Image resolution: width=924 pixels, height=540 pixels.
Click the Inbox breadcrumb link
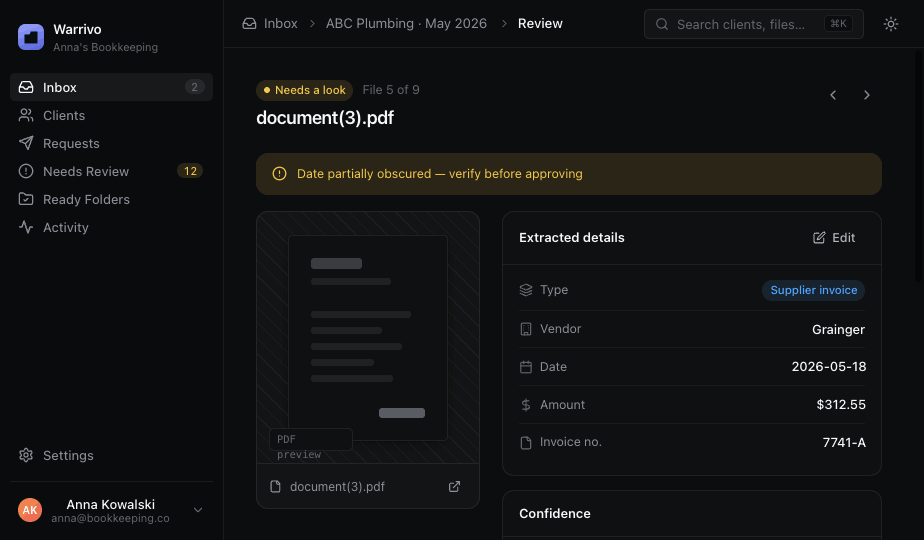pos(280,24)
